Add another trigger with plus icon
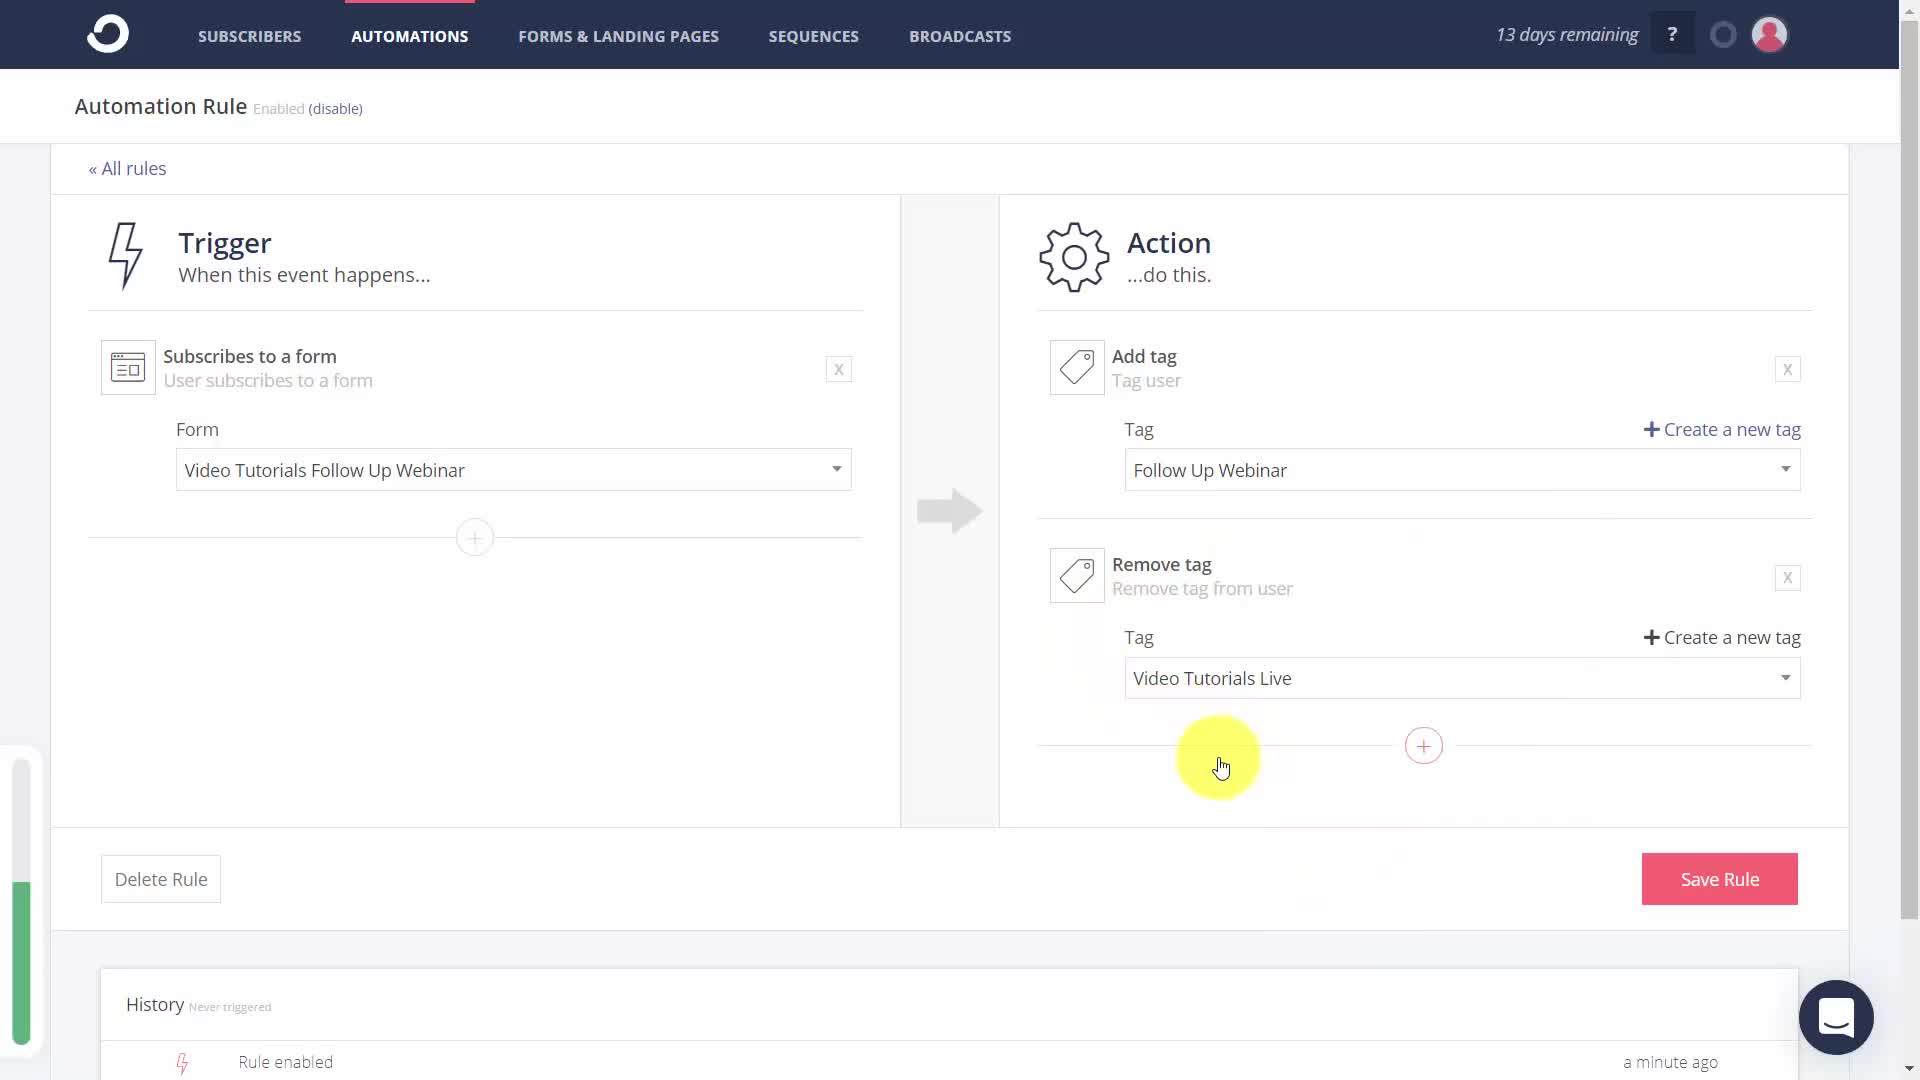Image resolution: width=1920 pixels, height=1080 pixels. (475, 538)
